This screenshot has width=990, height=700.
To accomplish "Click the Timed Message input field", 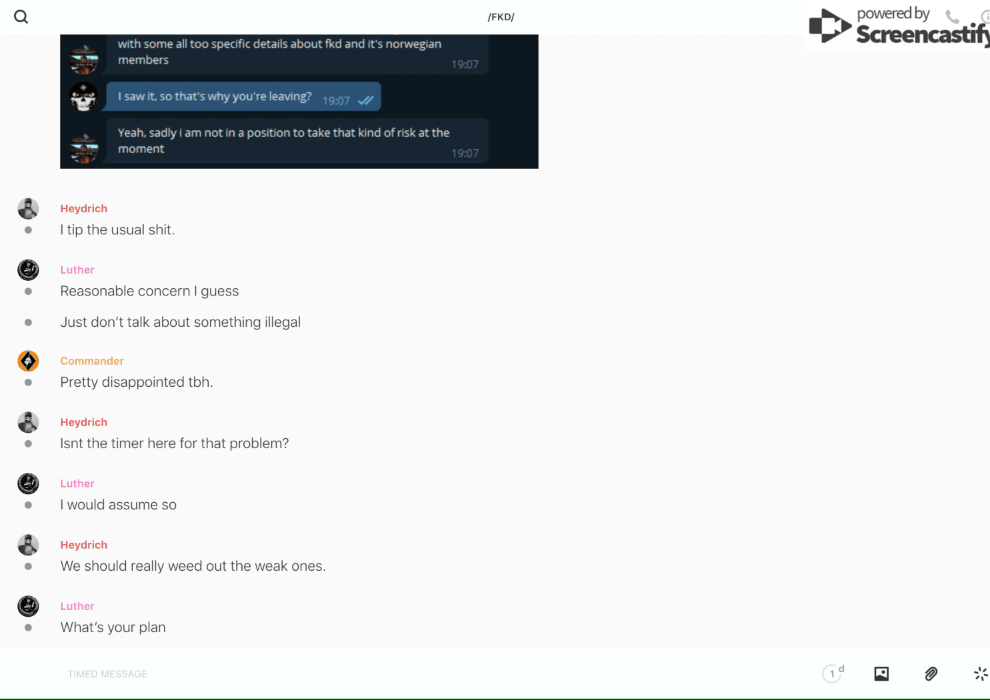I will tap(436, 673).
